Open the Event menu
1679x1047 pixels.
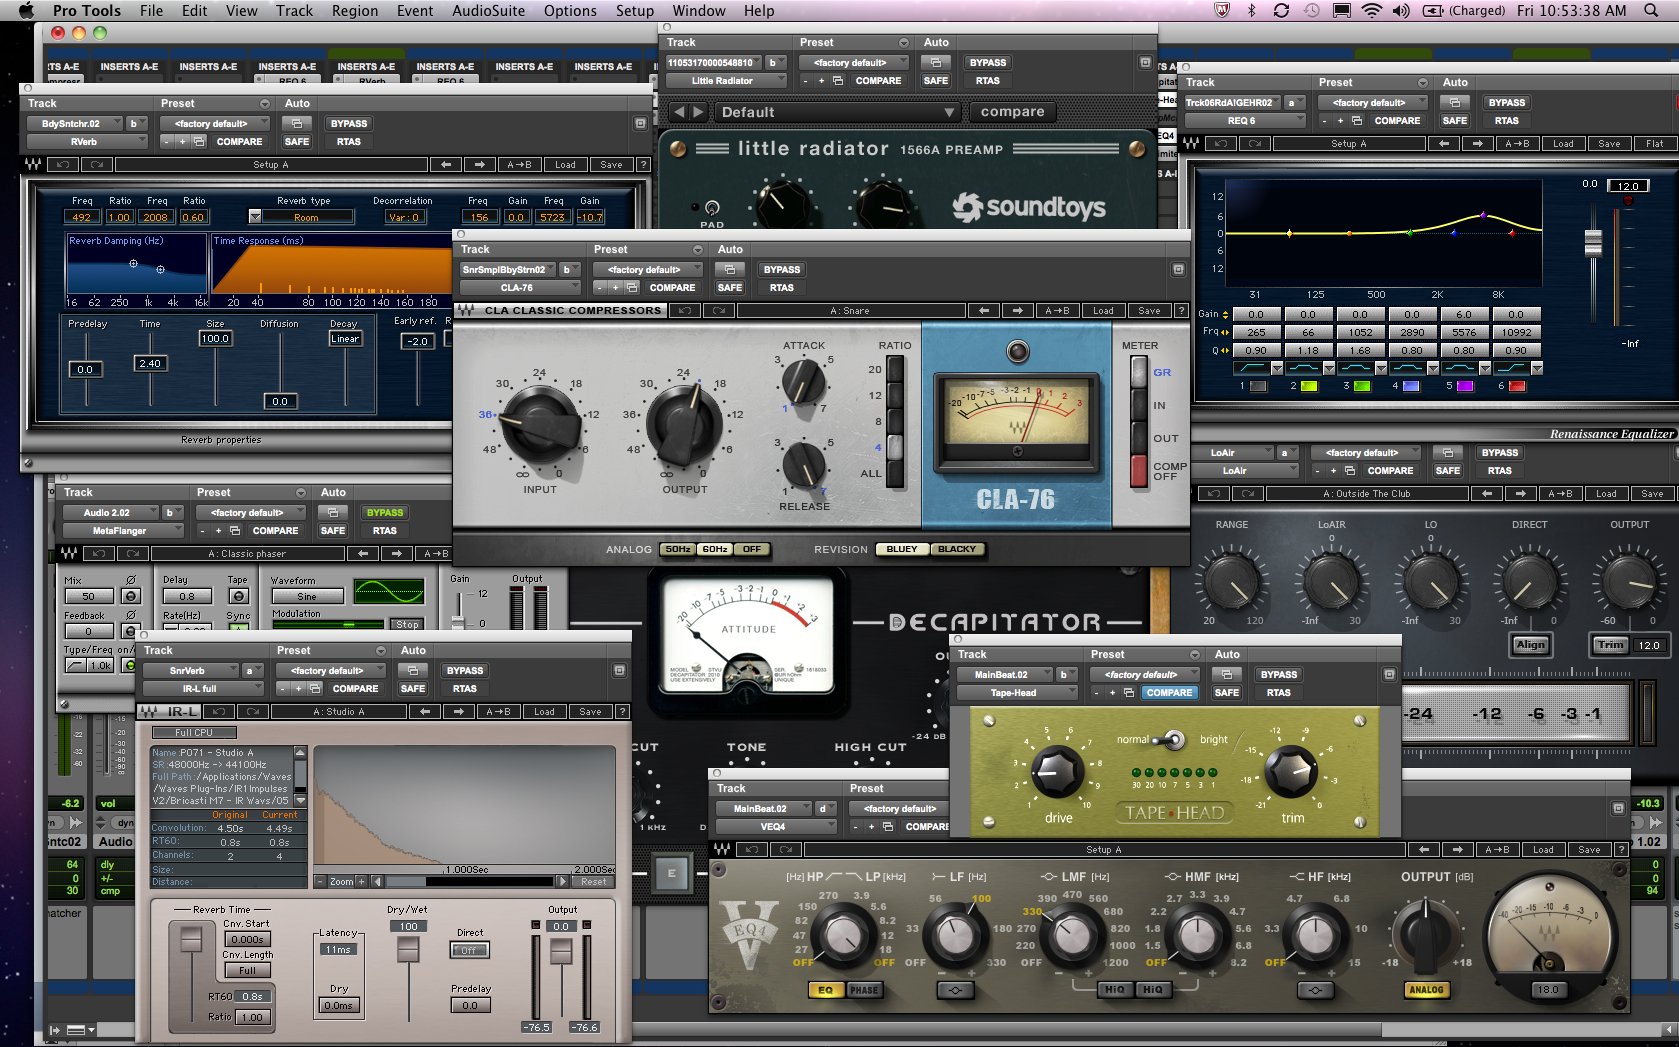[x=415, y=10]
